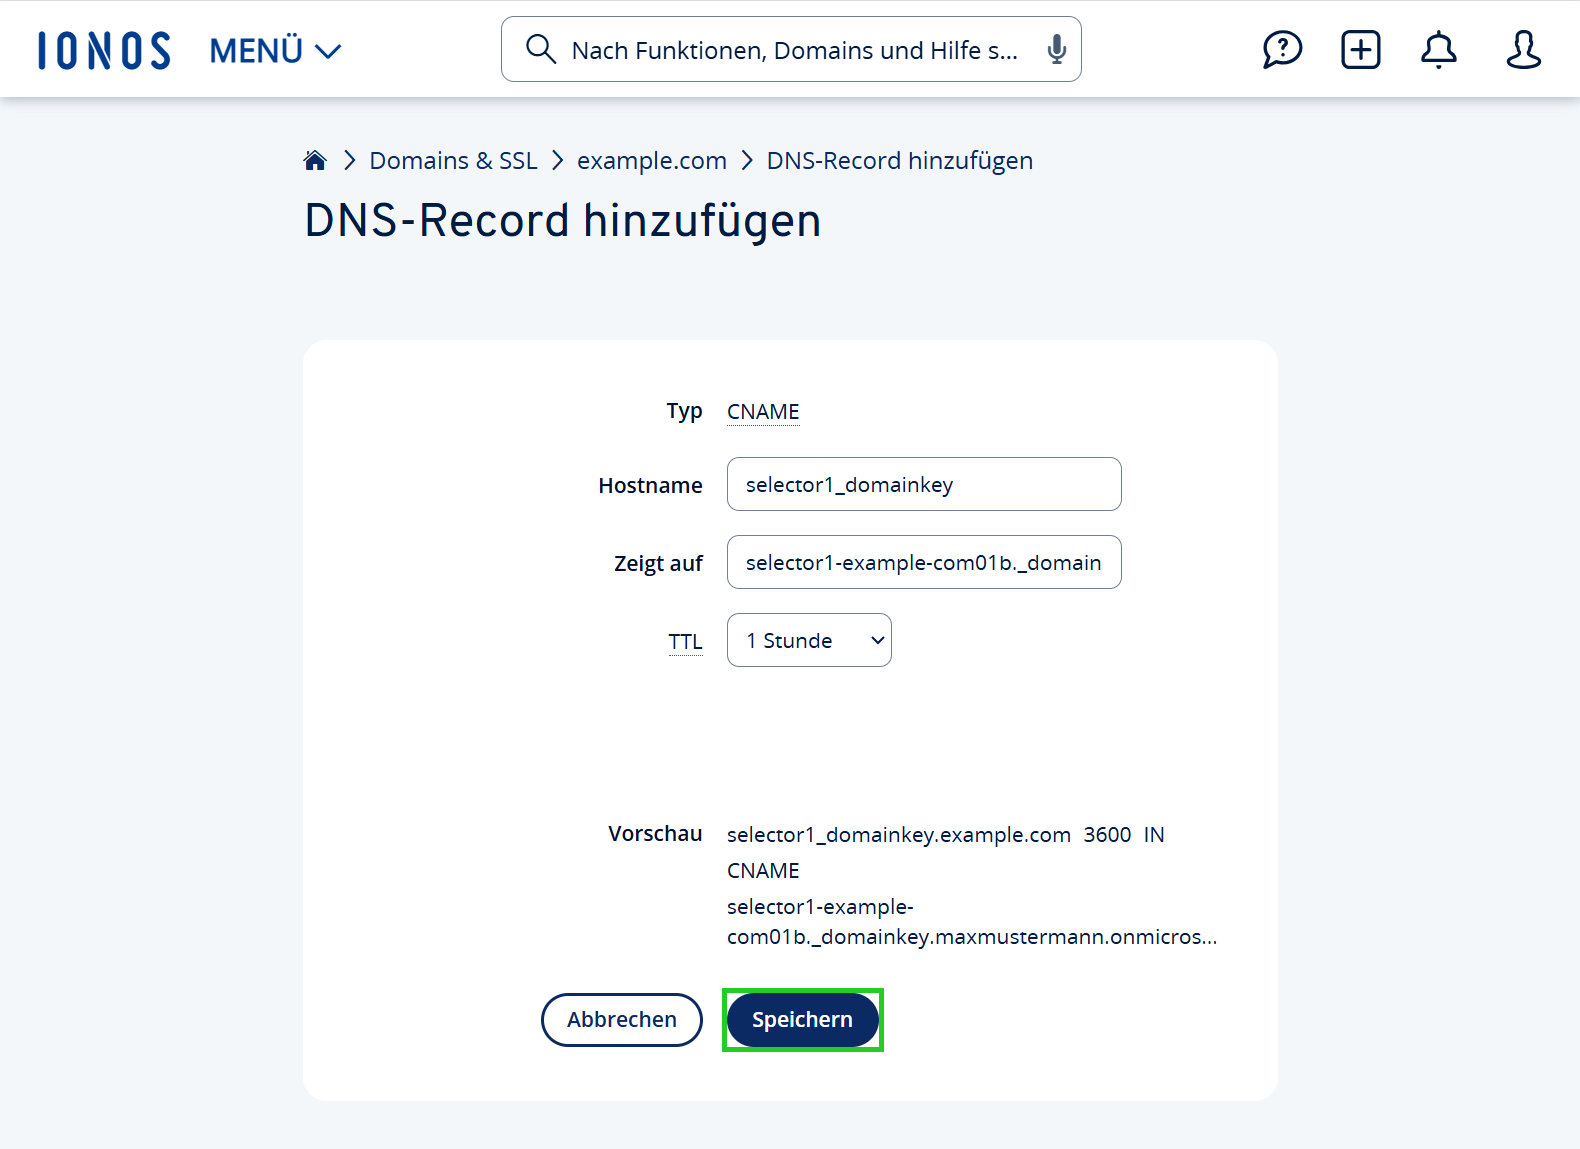Viewport: 1580px width, 1149px height.
Task: Open the help chat question icon
Action: point(1282,49)
